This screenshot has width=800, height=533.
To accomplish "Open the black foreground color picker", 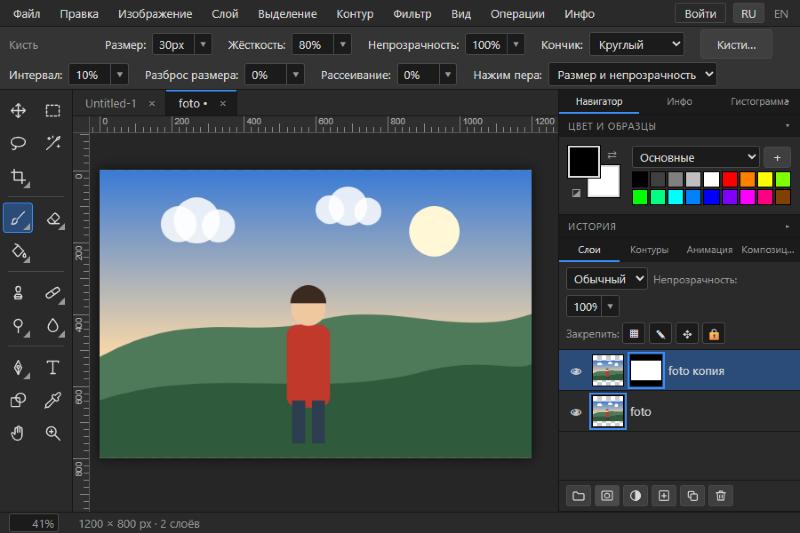I will tap(583, 162).
